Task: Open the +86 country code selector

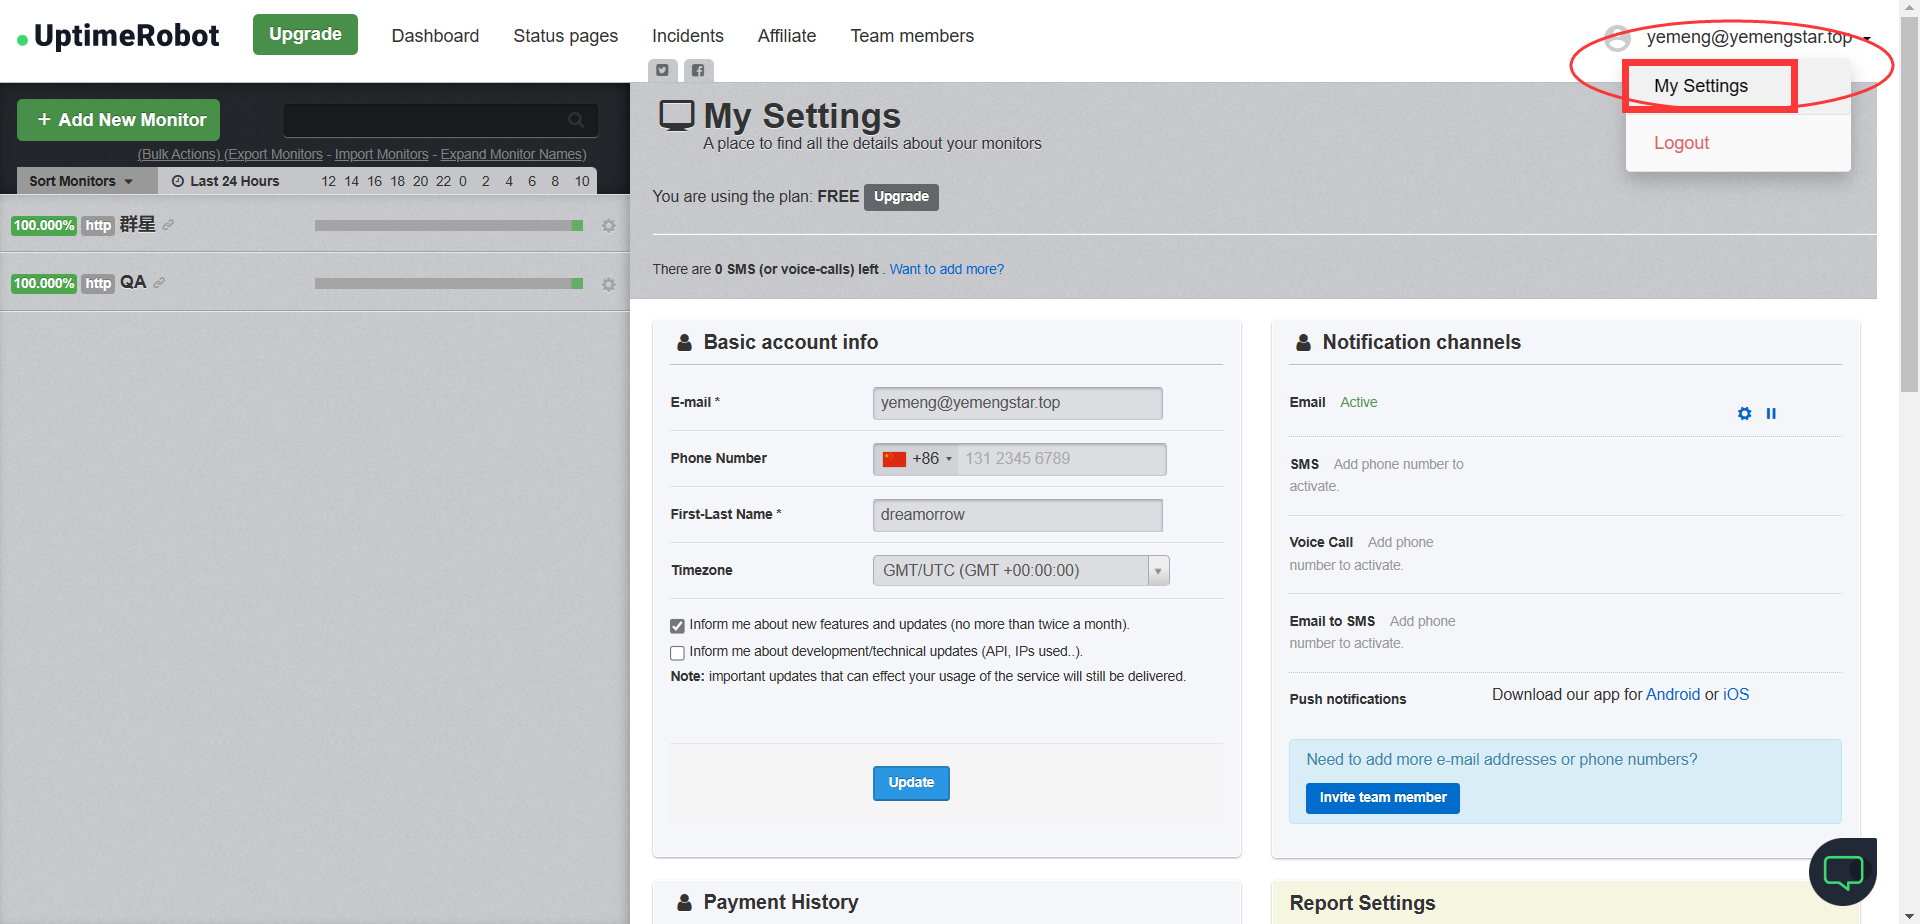Action: click(916, 459)
